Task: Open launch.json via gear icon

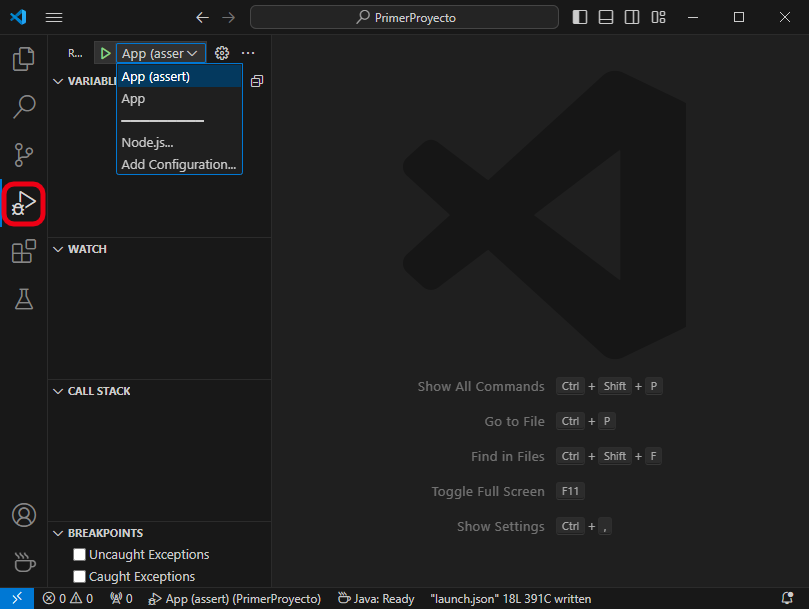Action: pyautogui.click(x=222, y=53)
